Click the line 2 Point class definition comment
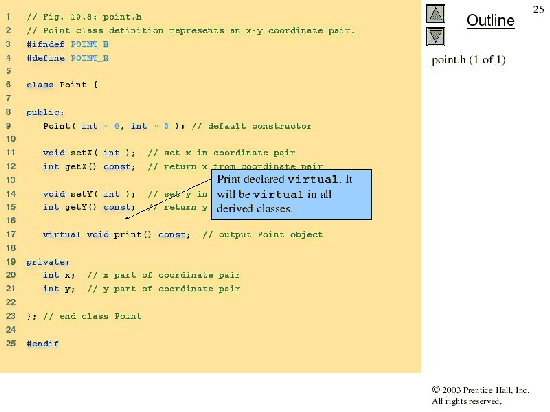 point(191,31)
